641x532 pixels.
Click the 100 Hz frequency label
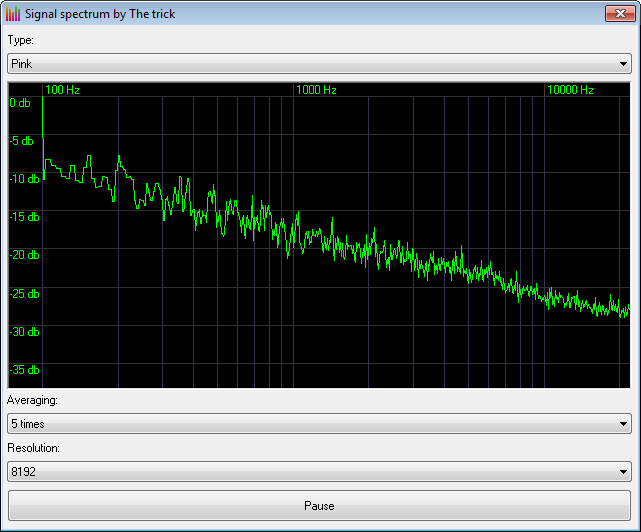click(x=62, y=90)
